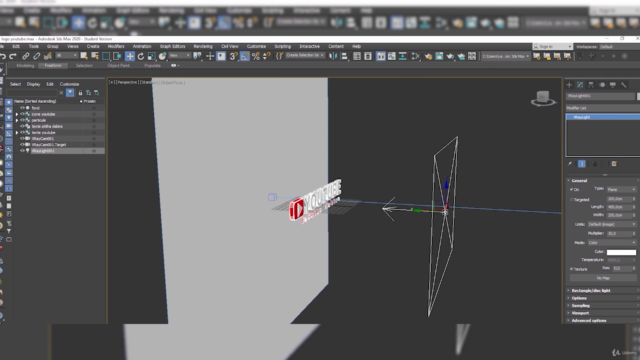
Task: Select the Object Paint ribbon tab
Action: click(118, 65)
